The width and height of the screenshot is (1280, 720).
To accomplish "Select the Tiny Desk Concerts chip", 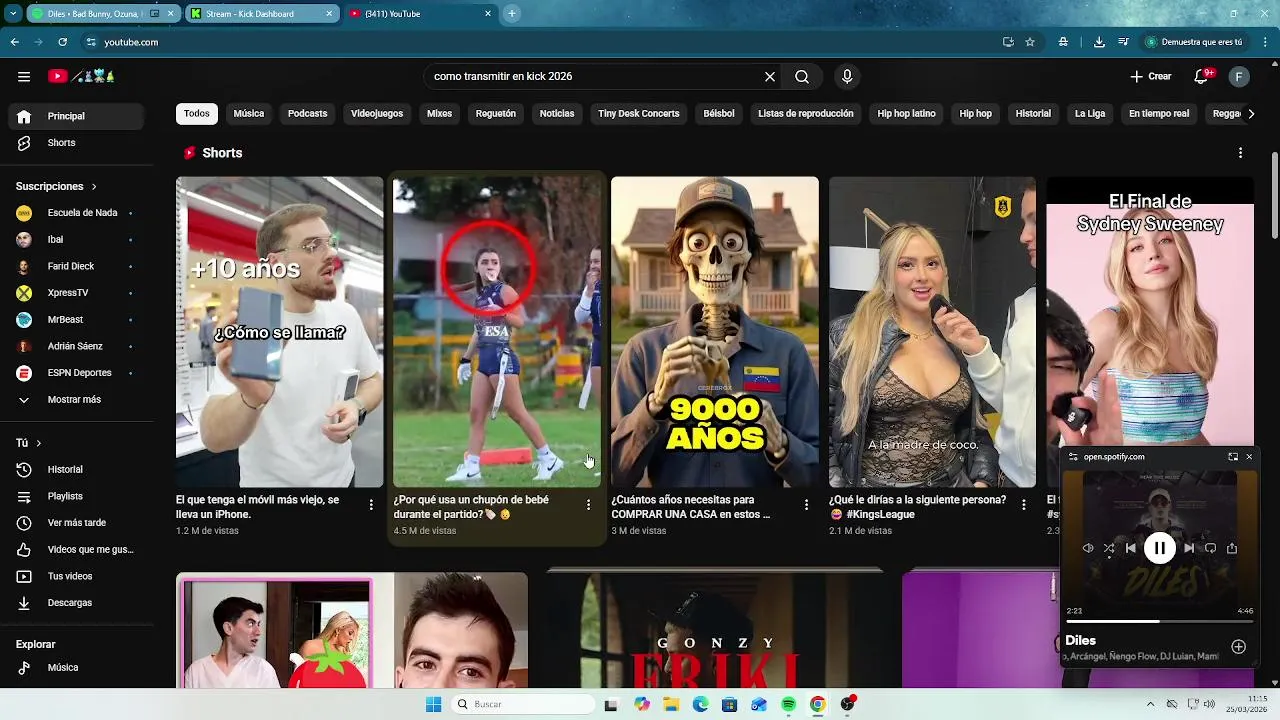I will [x=639, y=114].
